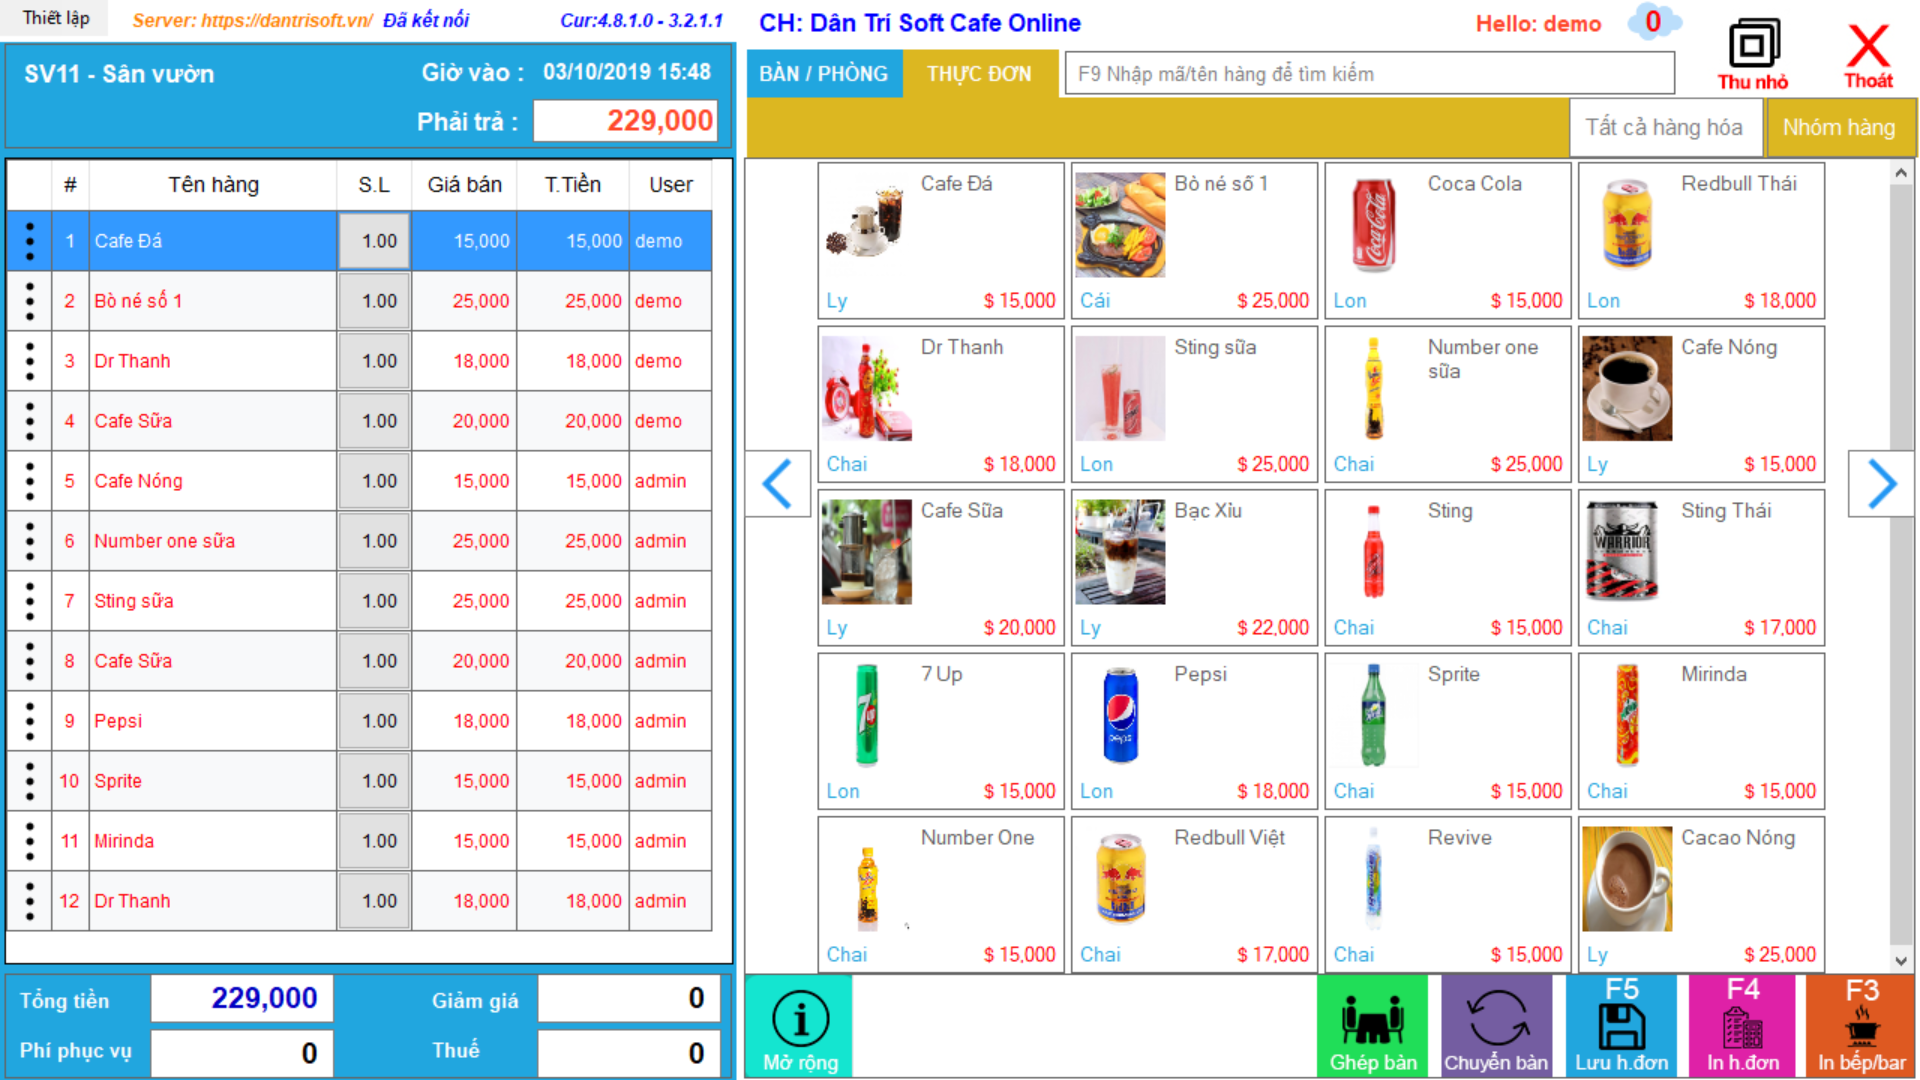
Task: Click the Phải trả amount field
Action: coord(625,121)
